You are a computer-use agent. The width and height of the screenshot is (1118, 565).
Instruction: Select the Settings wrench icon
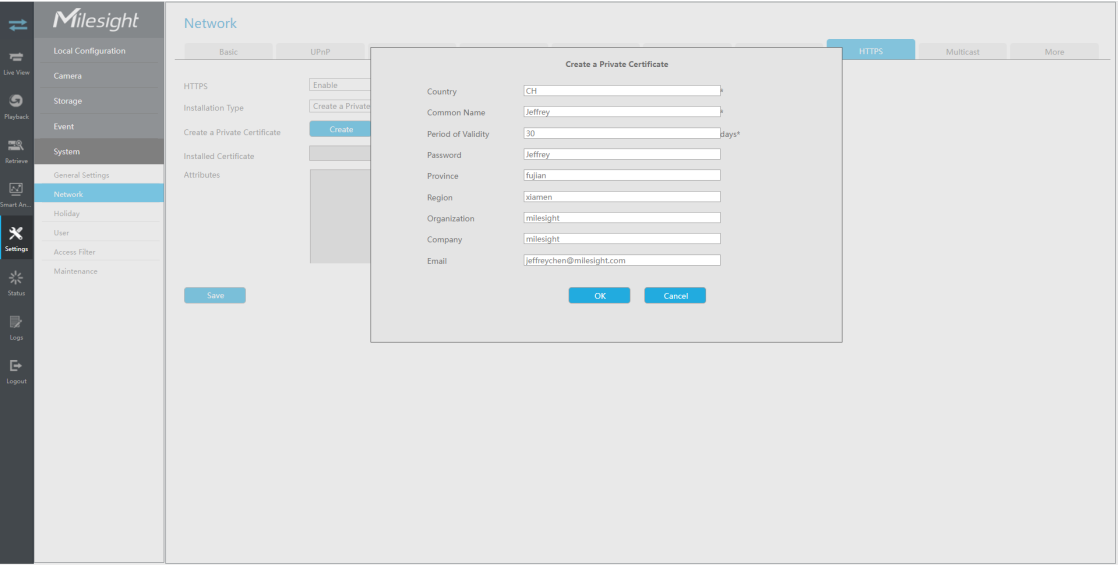[16, 234]
